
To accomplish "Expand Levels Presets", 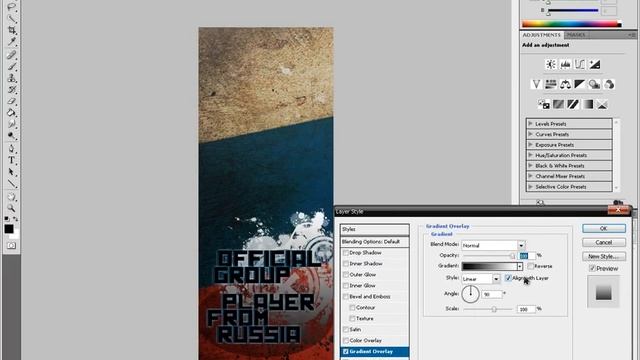I will point(531,123).
